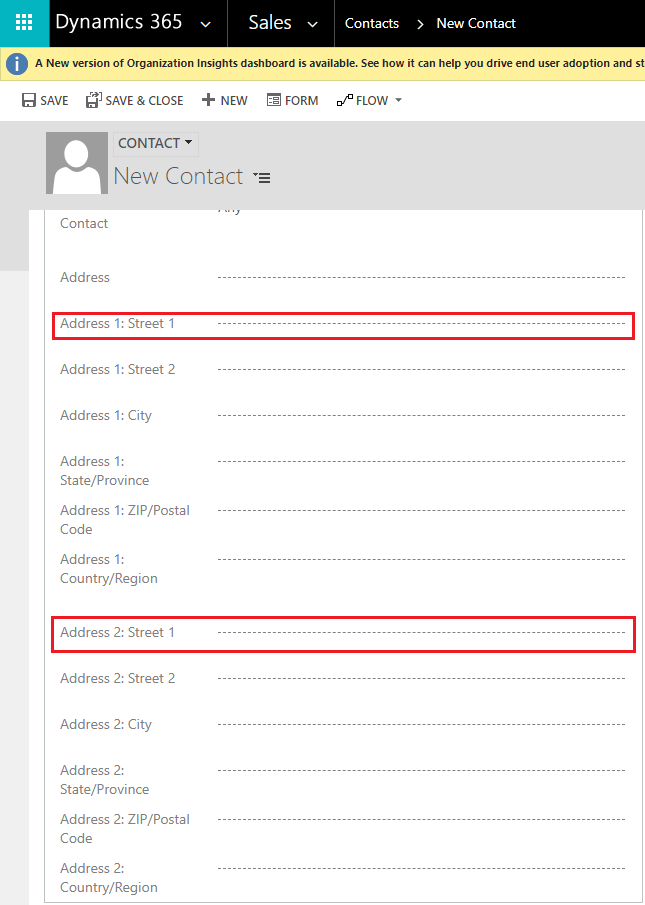The image size is (645, 905).
Task: Click the New plus icon
Action: click(x=208, y=101)
